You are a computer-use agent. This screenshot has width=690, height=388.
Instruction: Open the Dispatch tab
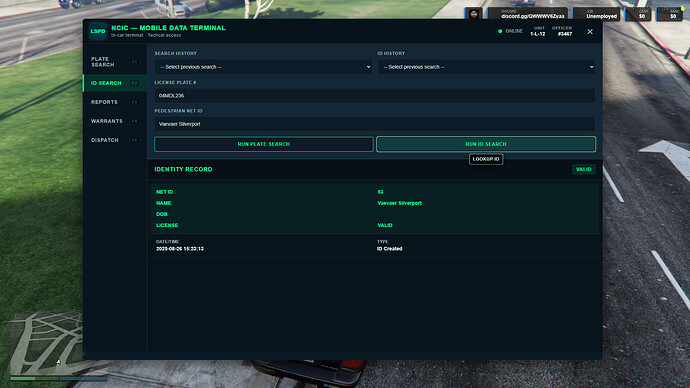point(114,140)
